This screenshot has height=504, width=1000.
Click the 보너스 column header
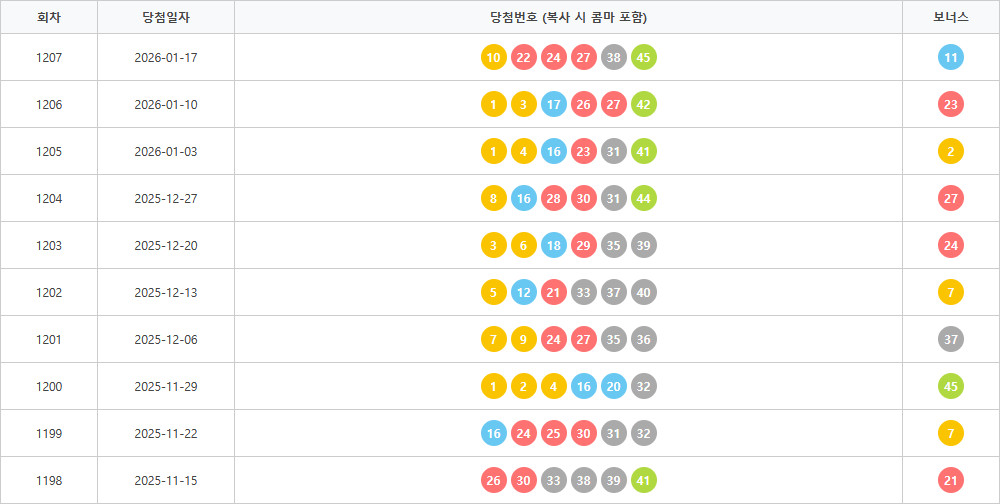(950, 17)
